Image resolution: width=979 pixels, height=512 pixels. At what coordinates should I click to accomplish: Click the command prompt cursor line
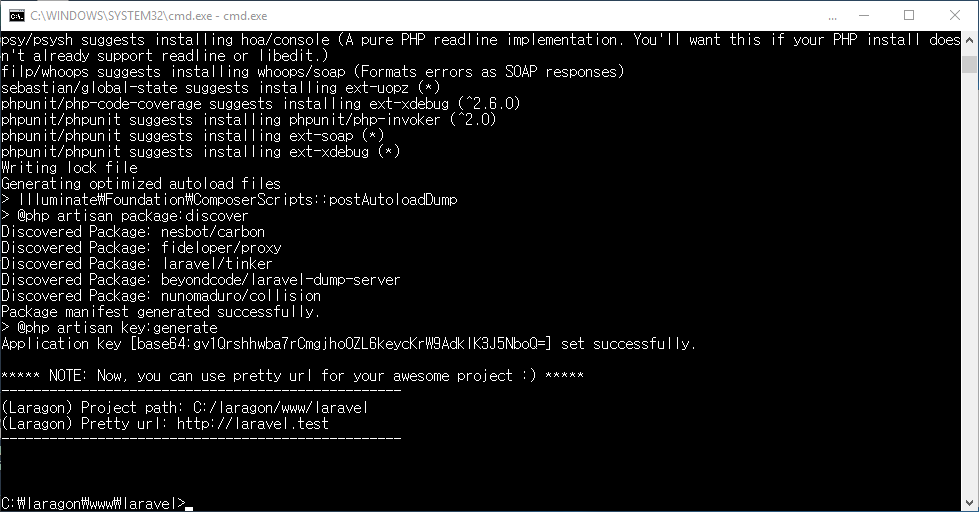coord(95,503)
